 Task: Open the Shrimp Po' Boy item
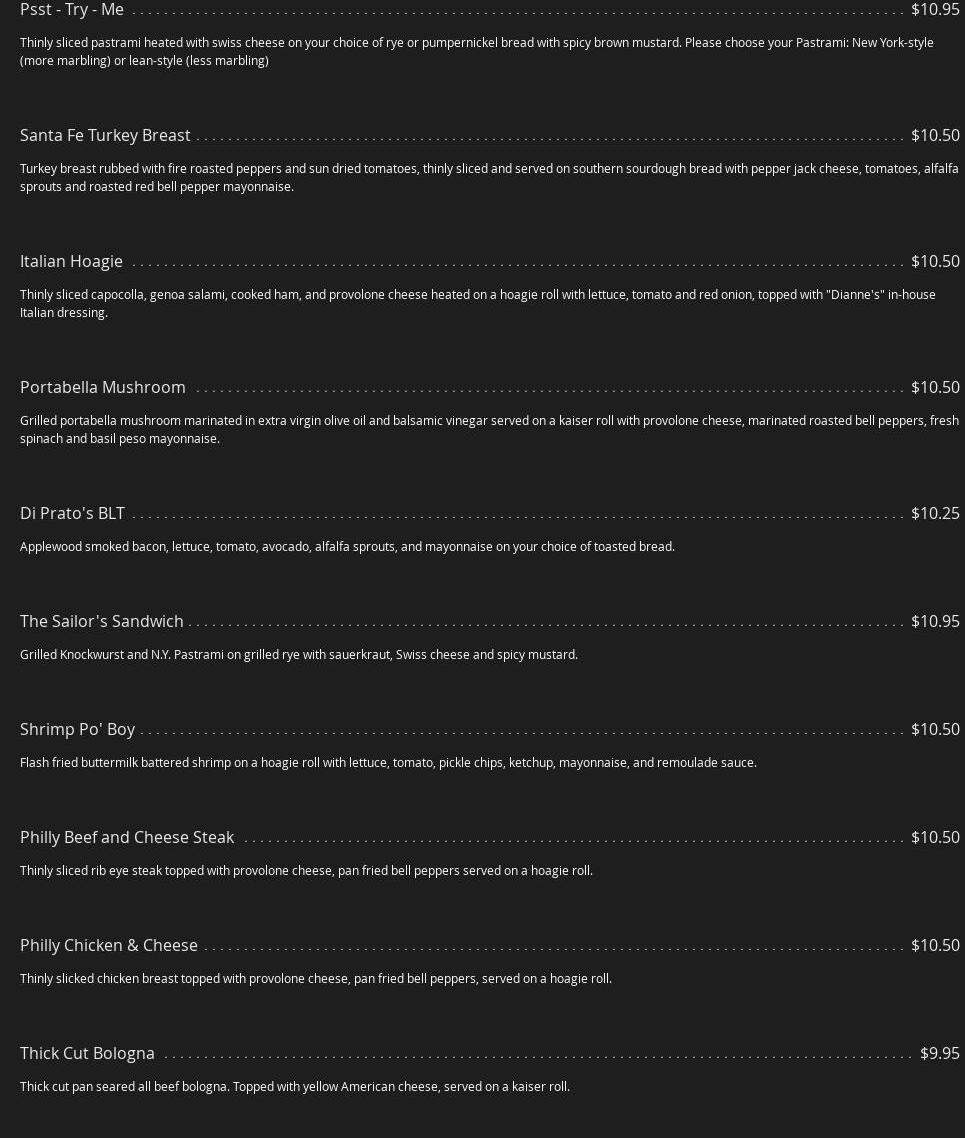77,729
